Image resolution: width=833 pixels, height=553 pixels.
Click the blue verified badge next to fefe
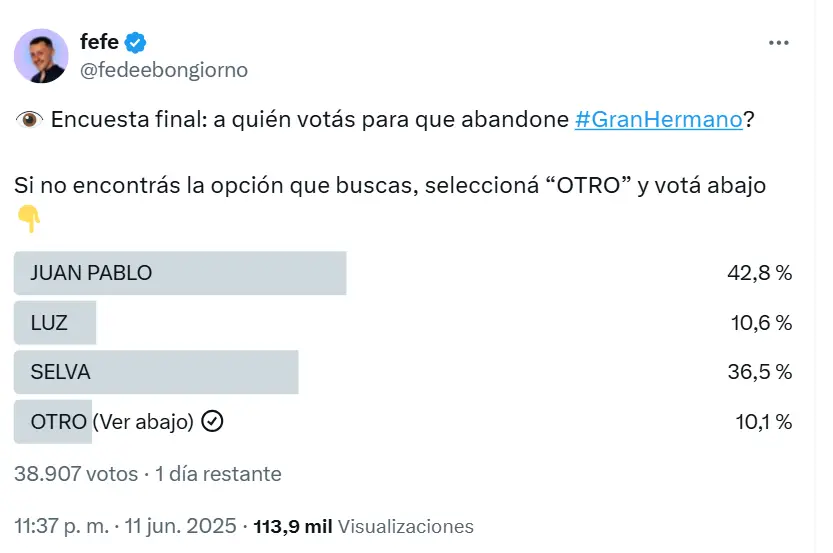click(135, 42)
